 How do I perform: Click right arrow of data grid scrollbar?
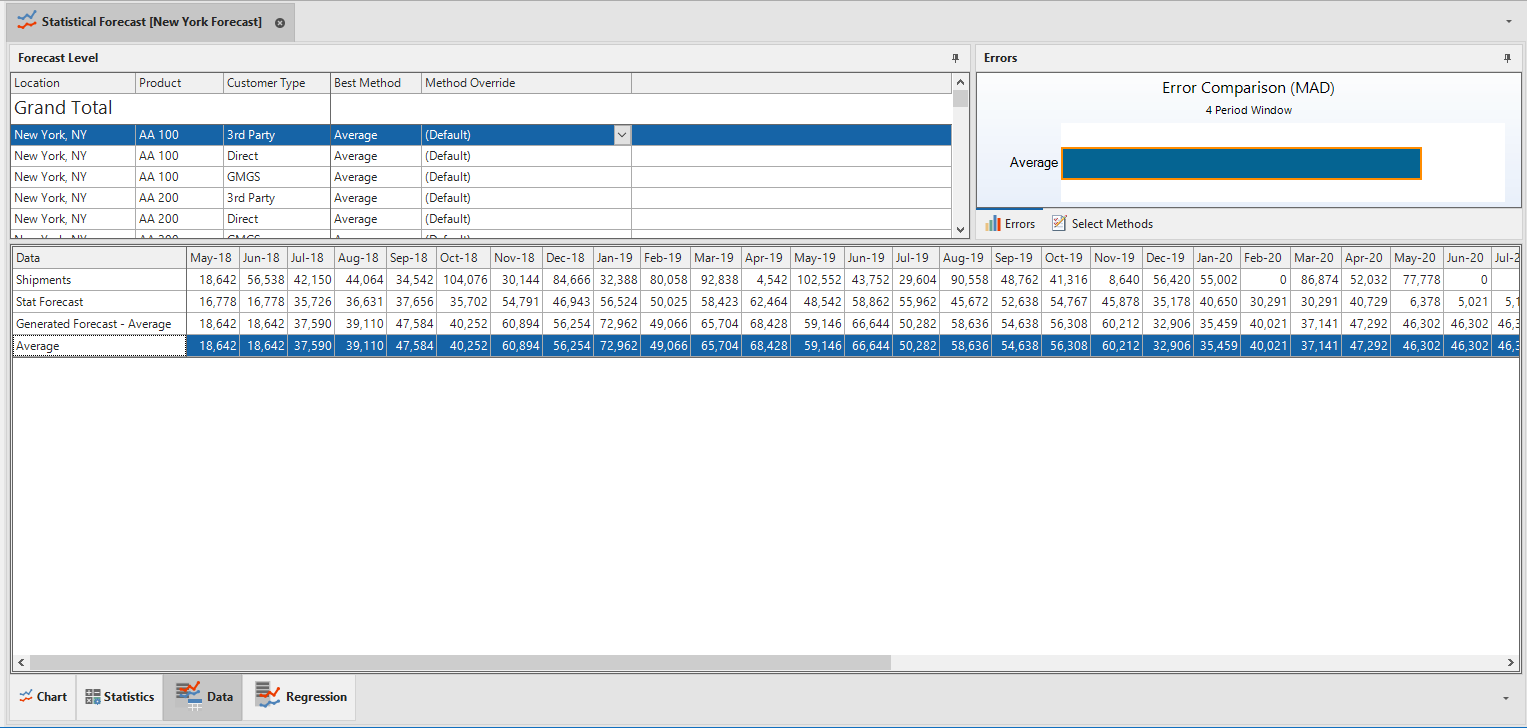[x=1511, y=662]
